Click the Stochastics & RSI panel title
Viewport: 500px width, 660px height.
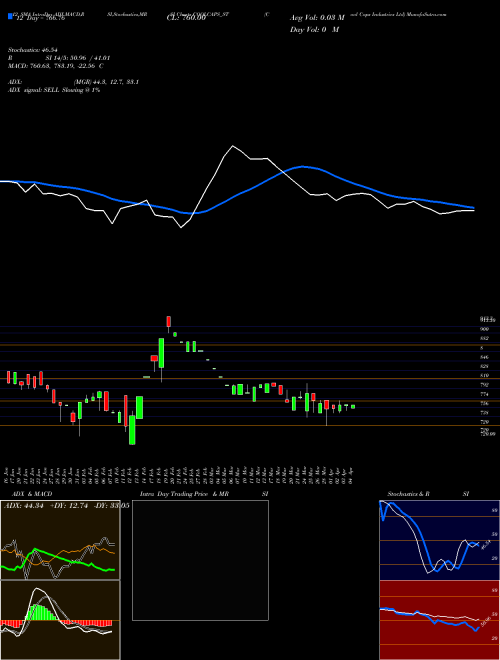428,494
